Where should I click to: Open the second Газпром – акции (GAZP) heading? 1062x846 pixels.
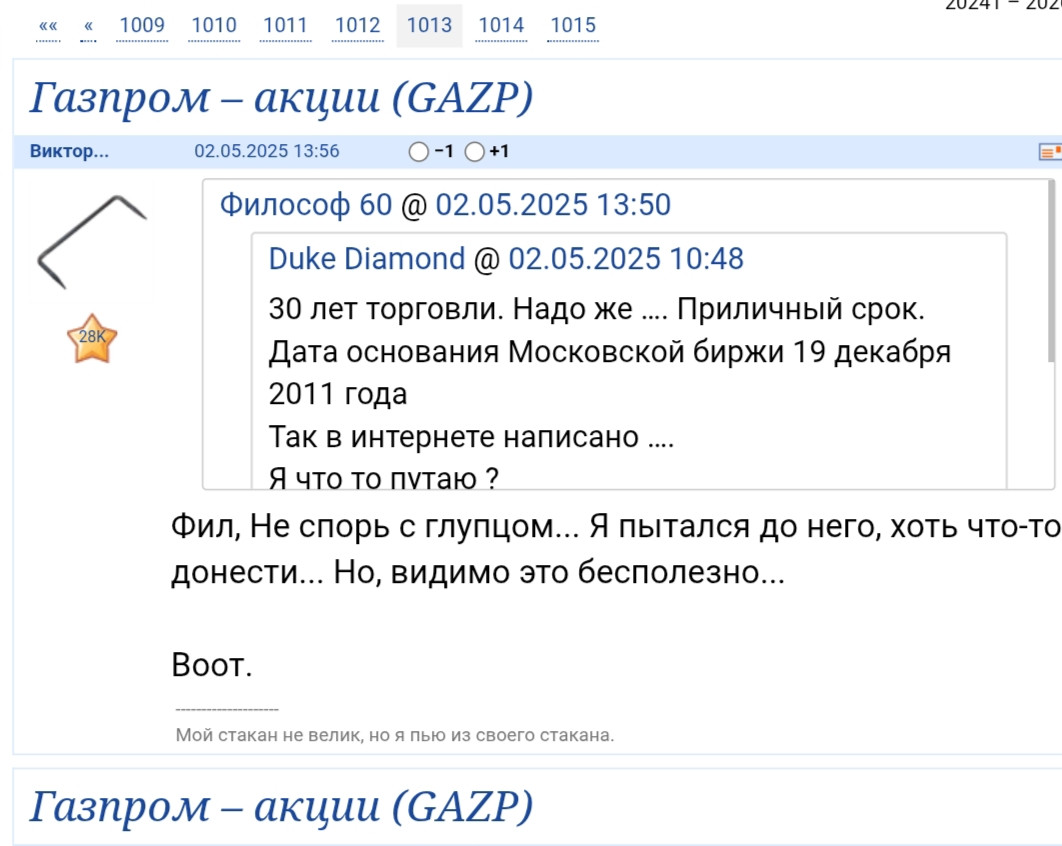pos(281,807)
